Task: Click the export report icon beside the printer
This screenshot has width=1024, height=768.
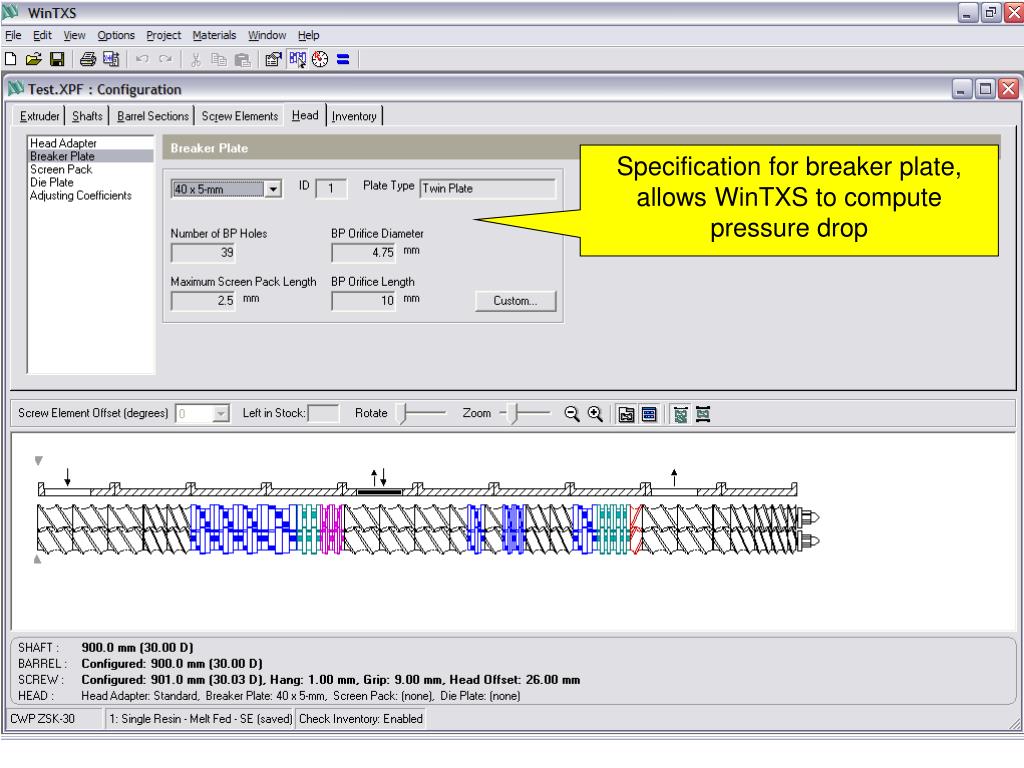Action: pyautogui.click(x=111, y=59)
